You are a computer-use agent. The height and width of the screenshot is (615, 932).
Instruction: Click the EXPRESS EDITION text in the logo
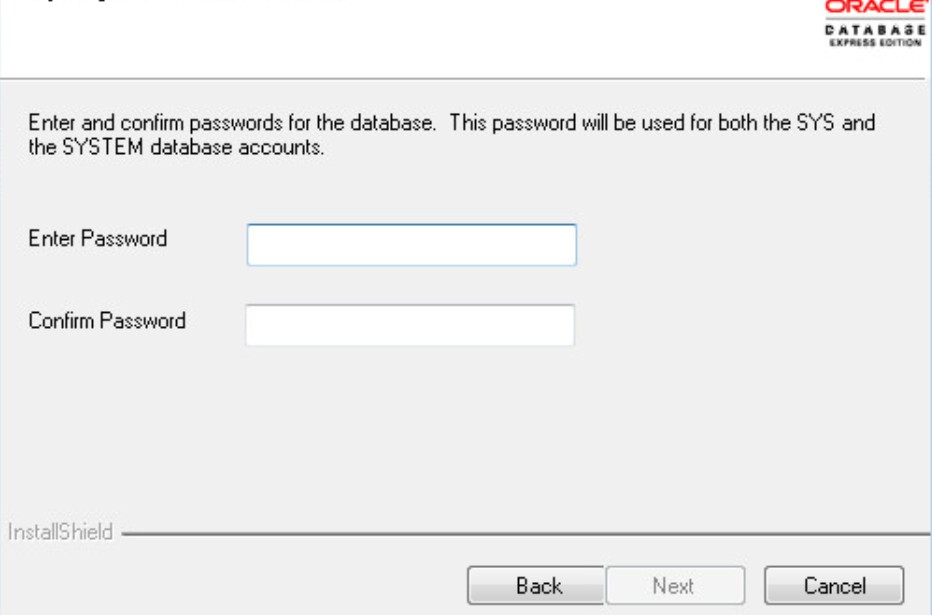[876, 42]
